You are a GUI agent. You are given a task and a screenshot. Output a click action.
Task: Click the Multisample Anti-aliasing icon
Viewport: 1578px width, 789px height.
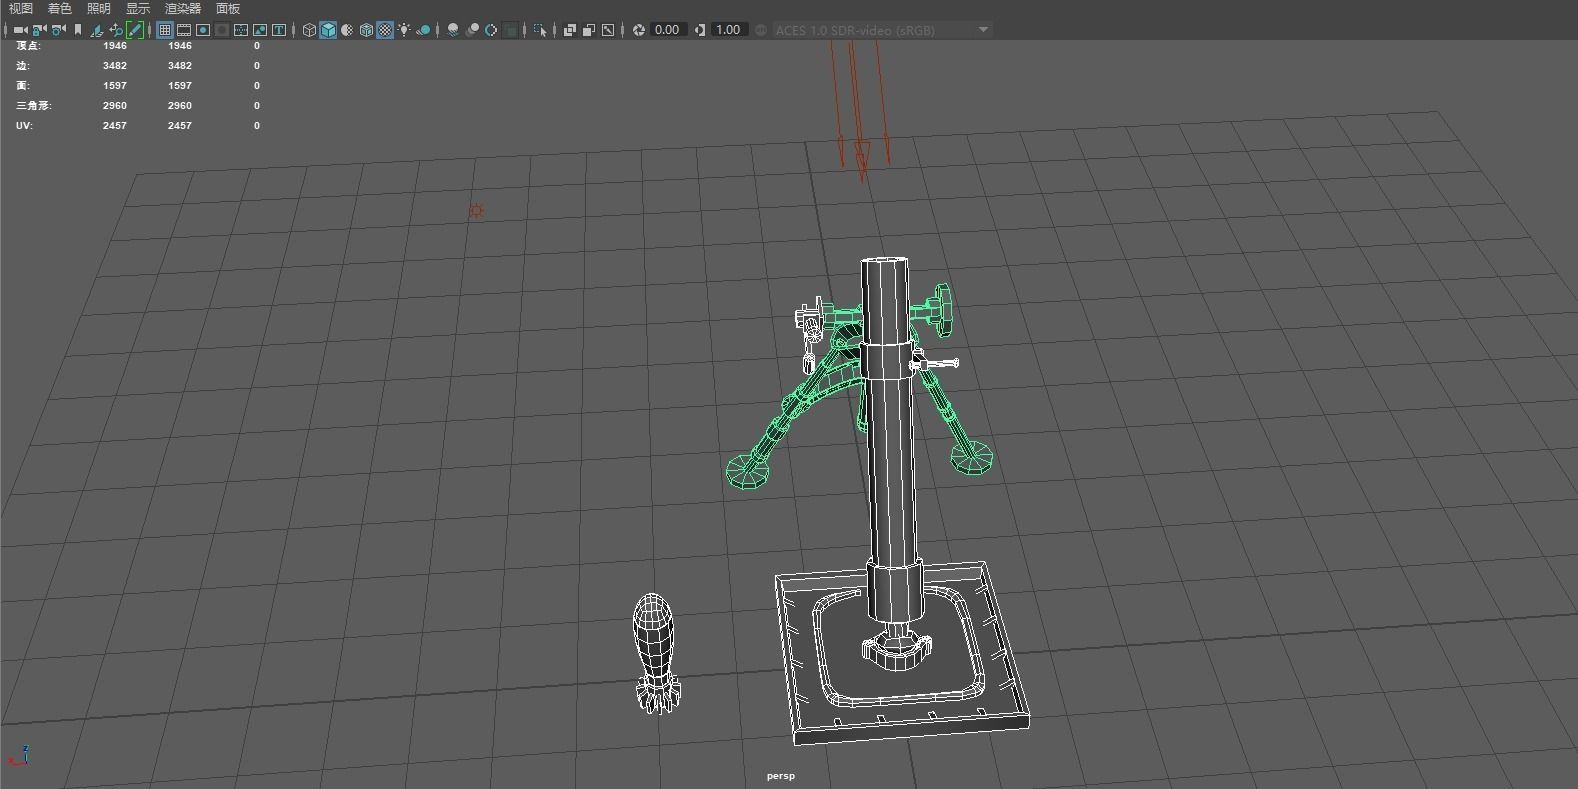[491, 30]
